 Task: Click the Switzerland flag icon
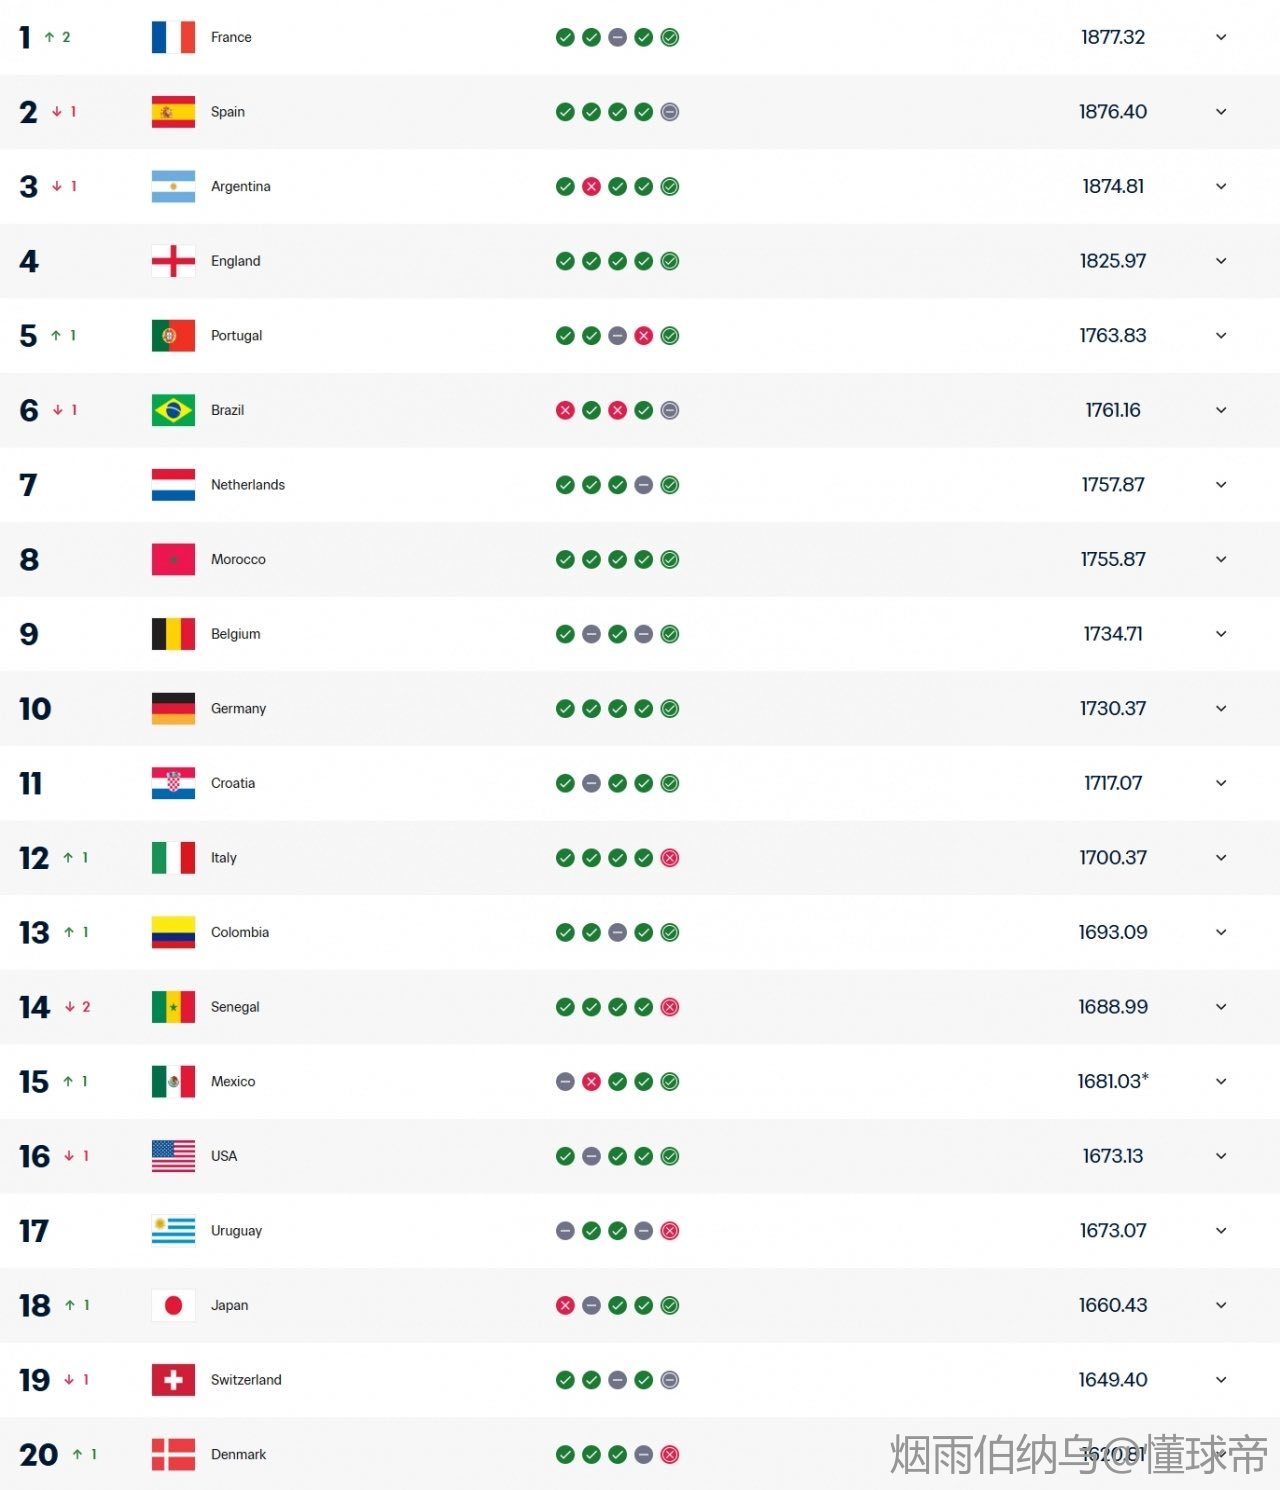pos(173,1380)
